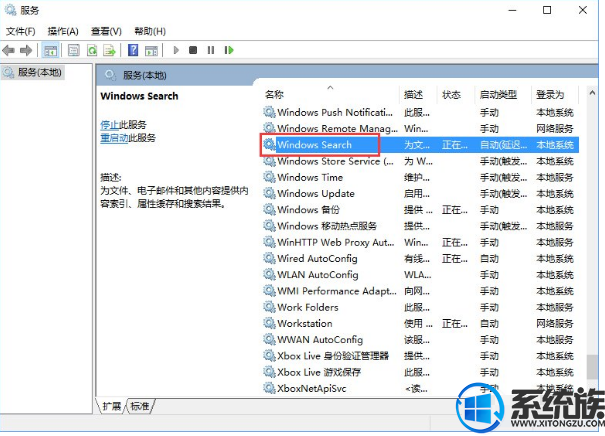The width and height of the screenshot is (605, 436).
Task: Open the 文件(F) menu
Action: [20, 31]
